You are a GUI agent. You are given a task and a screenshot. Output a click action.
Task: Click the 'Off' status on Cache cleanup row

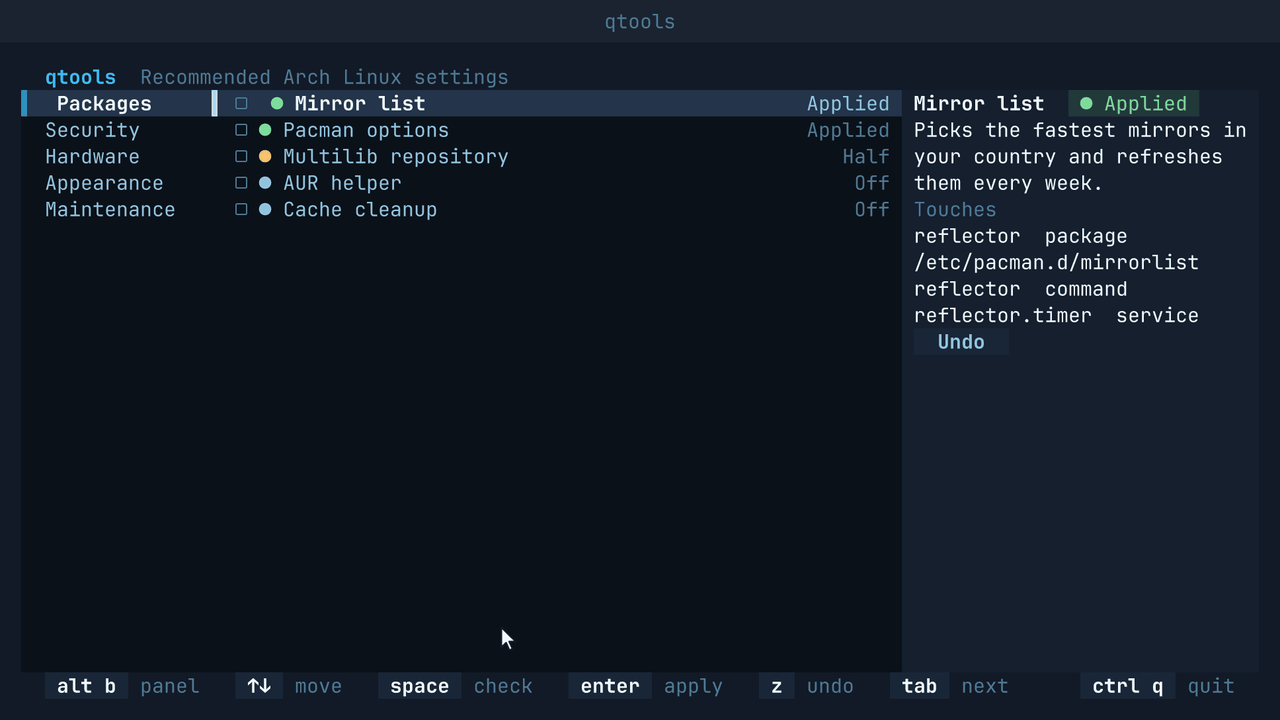[x=872, y=210]
